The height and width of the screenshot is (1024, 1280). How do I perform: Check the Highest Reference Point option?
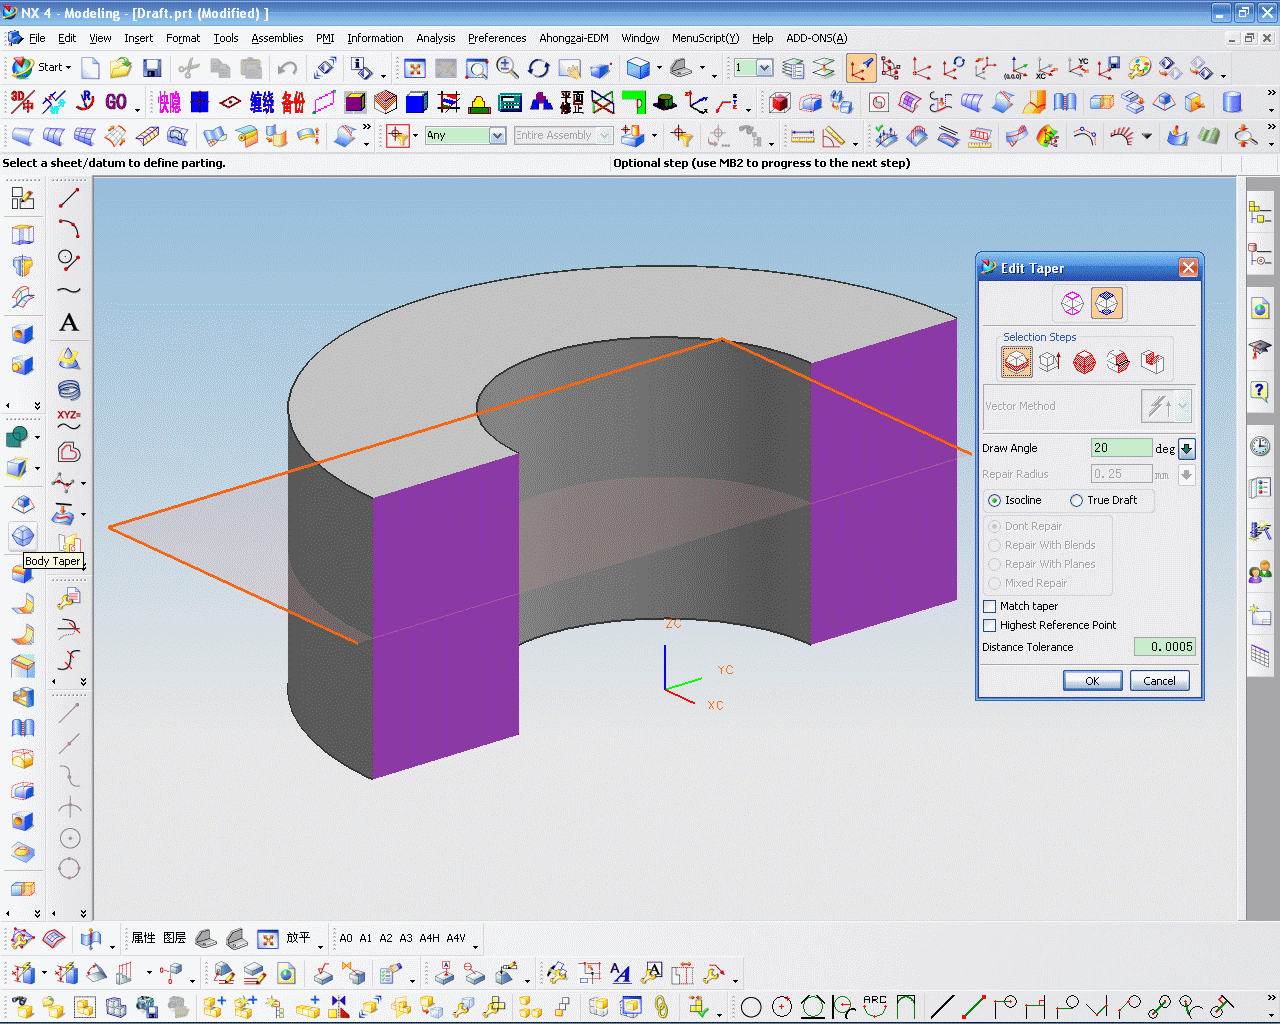pos(990,625)
